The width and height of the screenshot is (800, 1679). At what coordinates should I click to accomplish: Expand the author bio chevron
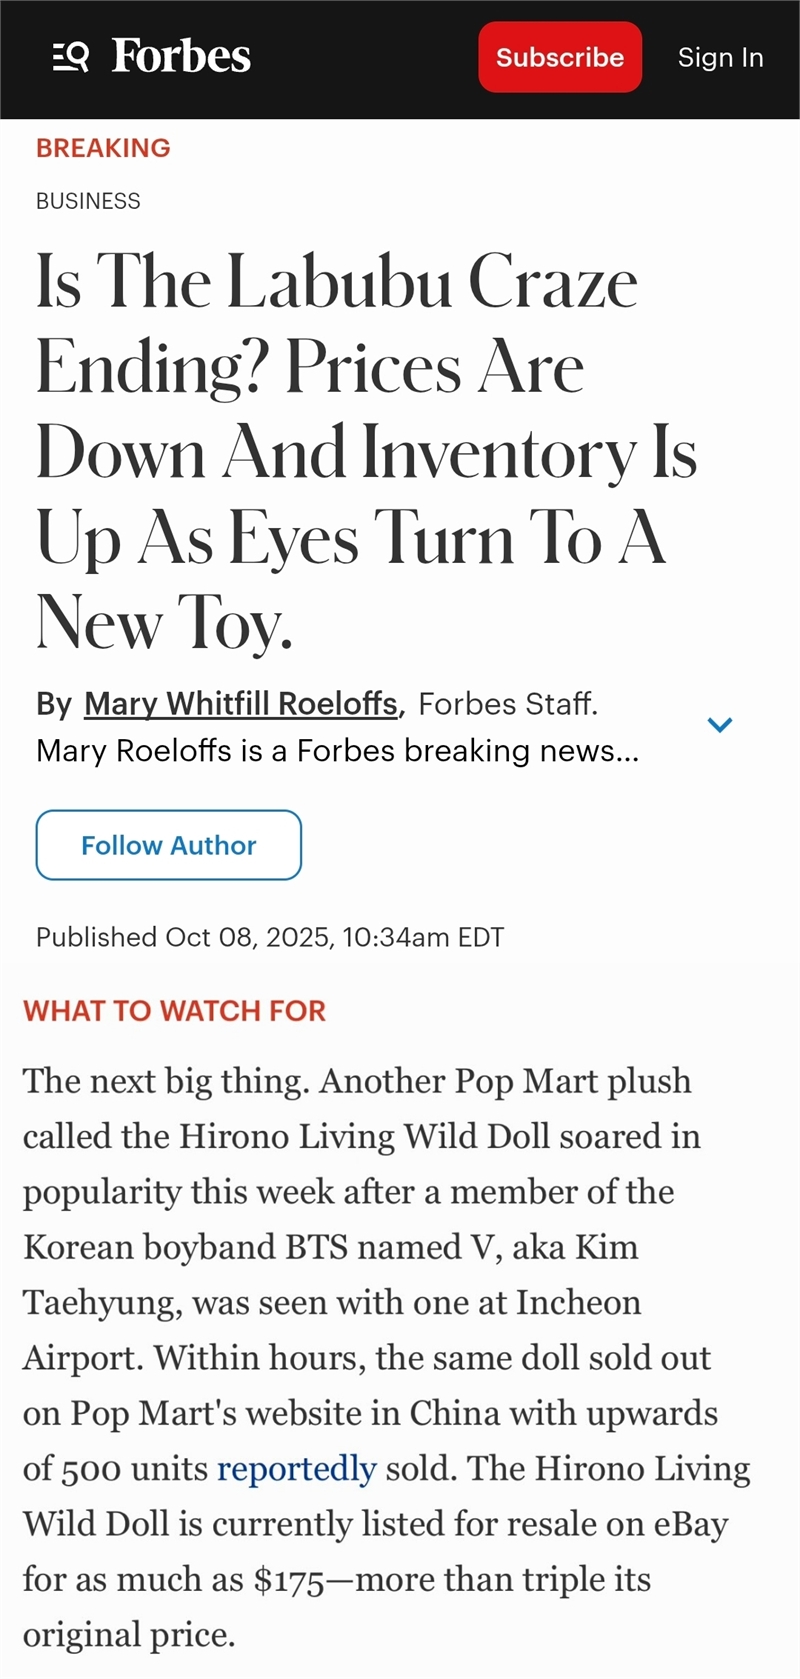click(720, 724)
